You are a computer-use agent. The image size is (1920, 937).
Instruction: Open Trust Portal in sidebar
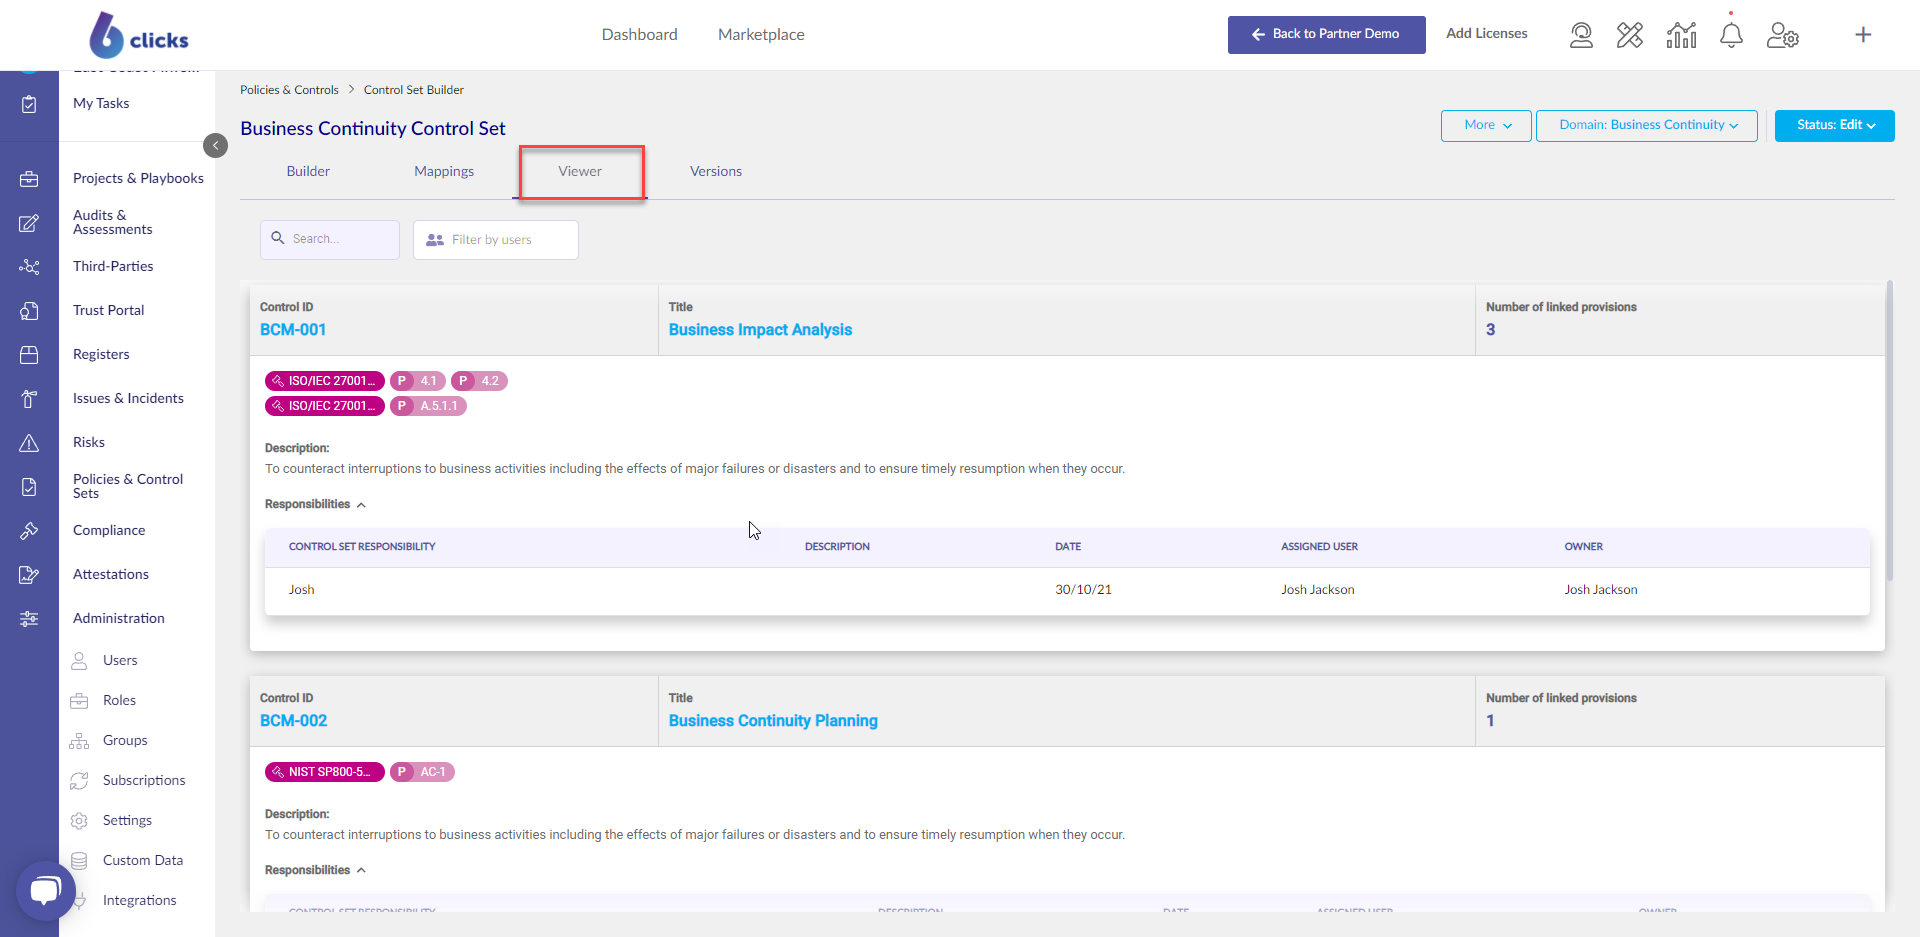coord(108,311)
